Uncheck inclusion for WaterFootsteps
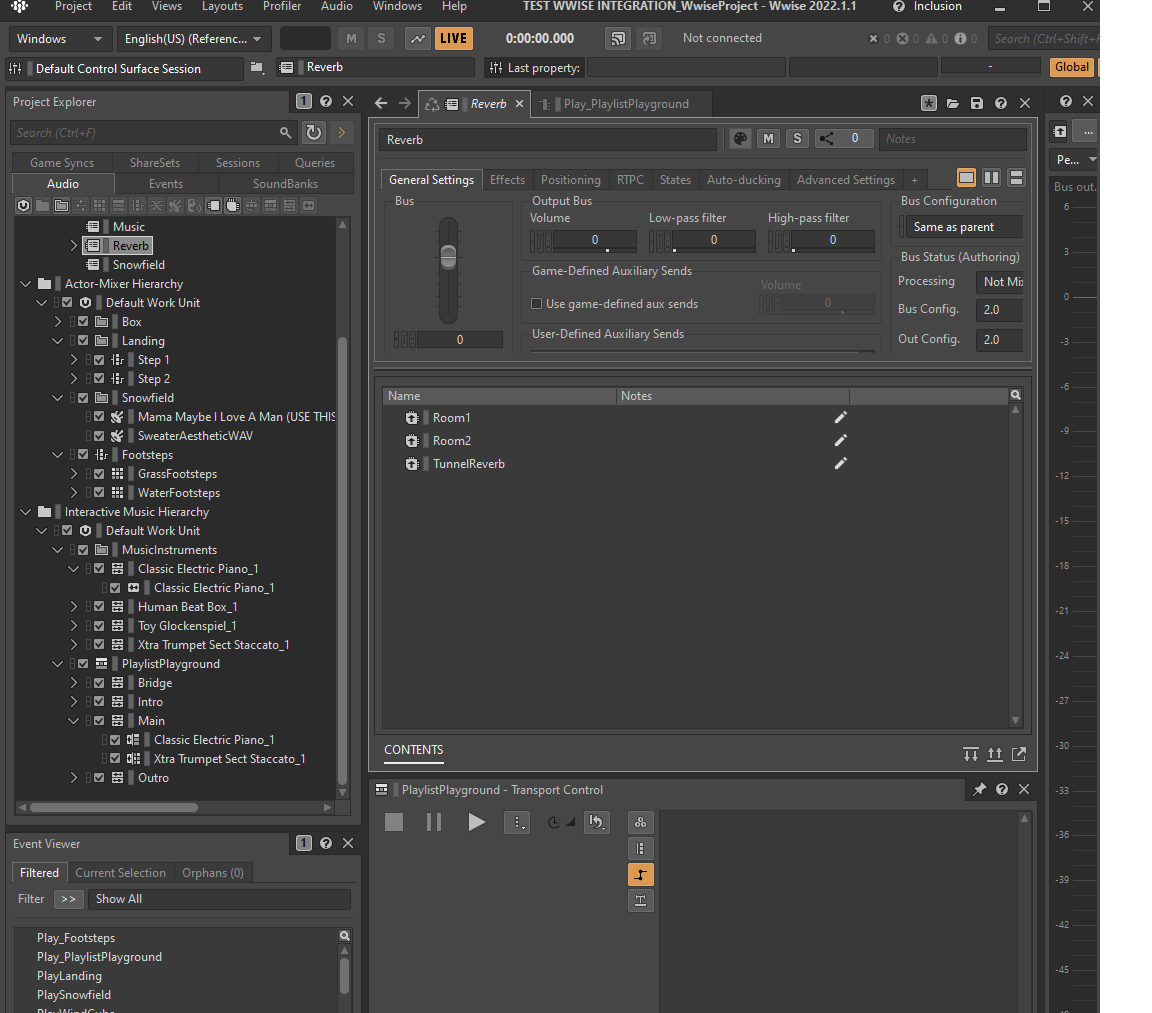This screenshot has height=1013, width=1152. (99, 493)
